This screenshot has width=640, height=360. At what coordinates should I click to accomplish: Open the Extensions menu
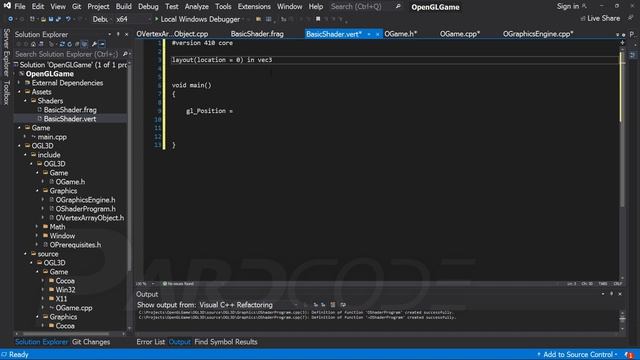254,7
